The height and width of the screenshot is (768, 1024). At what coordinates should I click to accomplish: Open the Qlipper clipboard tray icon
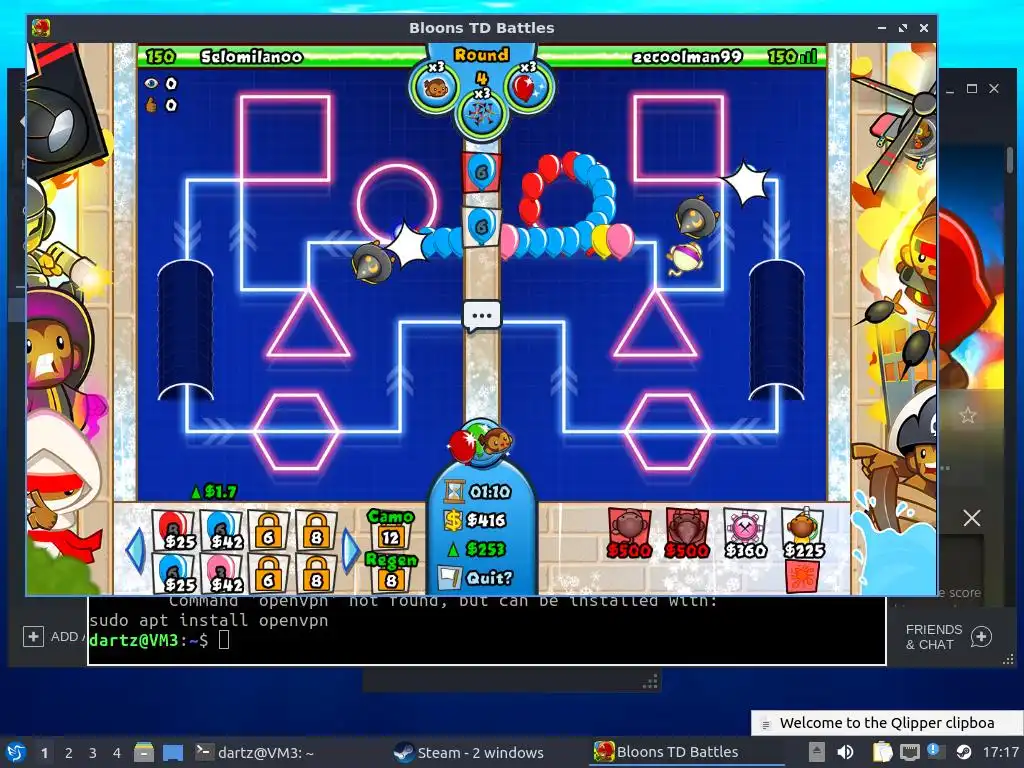coord(882,752)
